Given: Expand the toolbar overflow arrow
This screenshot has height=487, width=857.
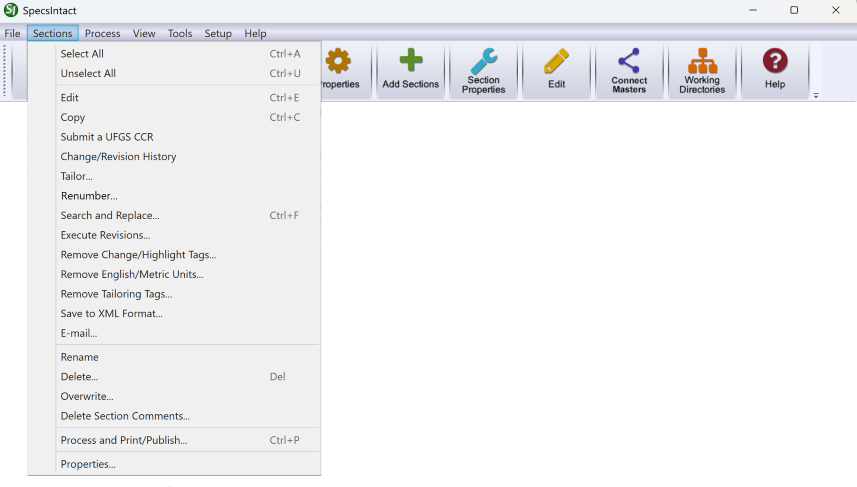Looking at the screenshot, I should [815, 96].
